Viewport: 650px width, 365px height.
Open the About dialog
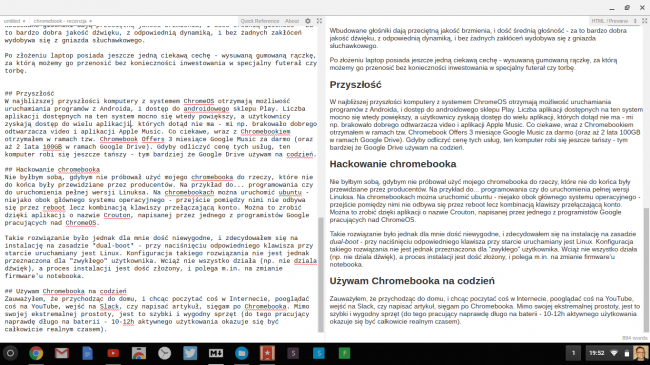[292, 21]
